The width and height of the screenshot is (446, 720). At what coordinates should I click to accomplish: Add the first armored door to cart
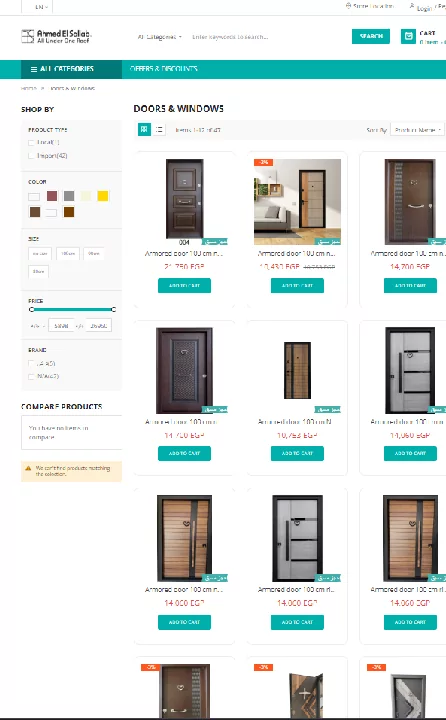click(x=184, y=286)
